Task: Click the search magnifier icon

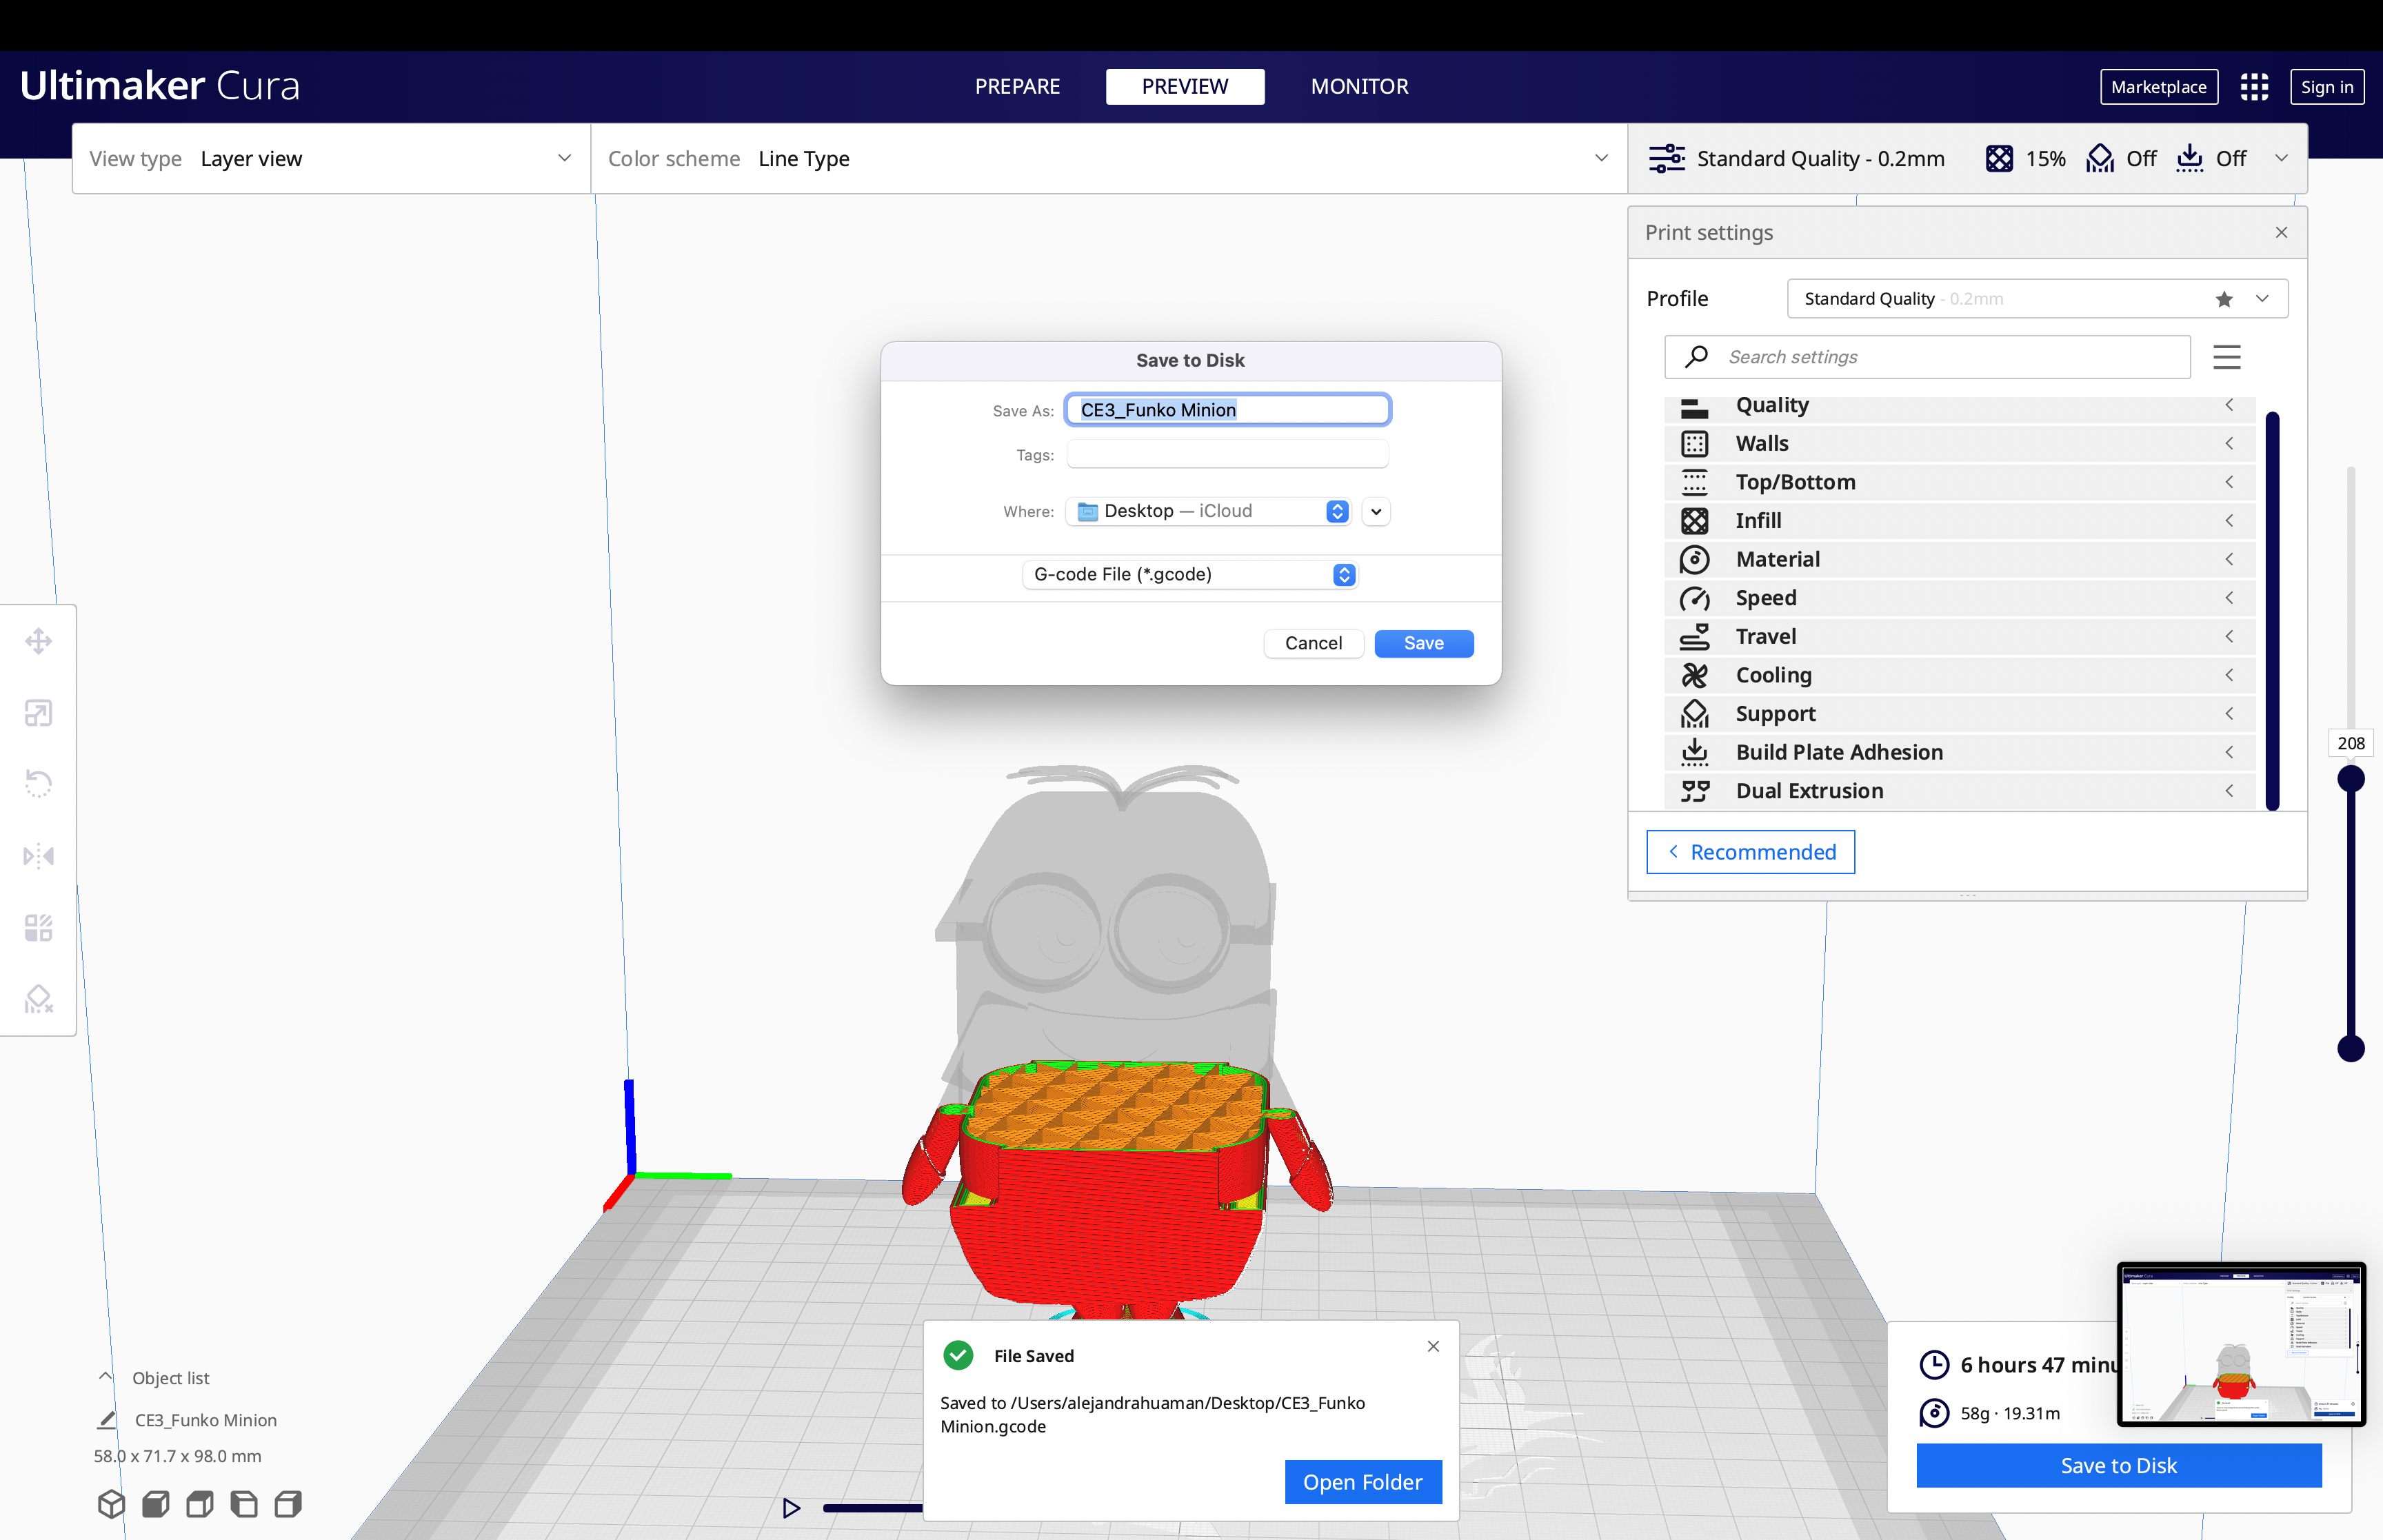Action: point(1696,357)
